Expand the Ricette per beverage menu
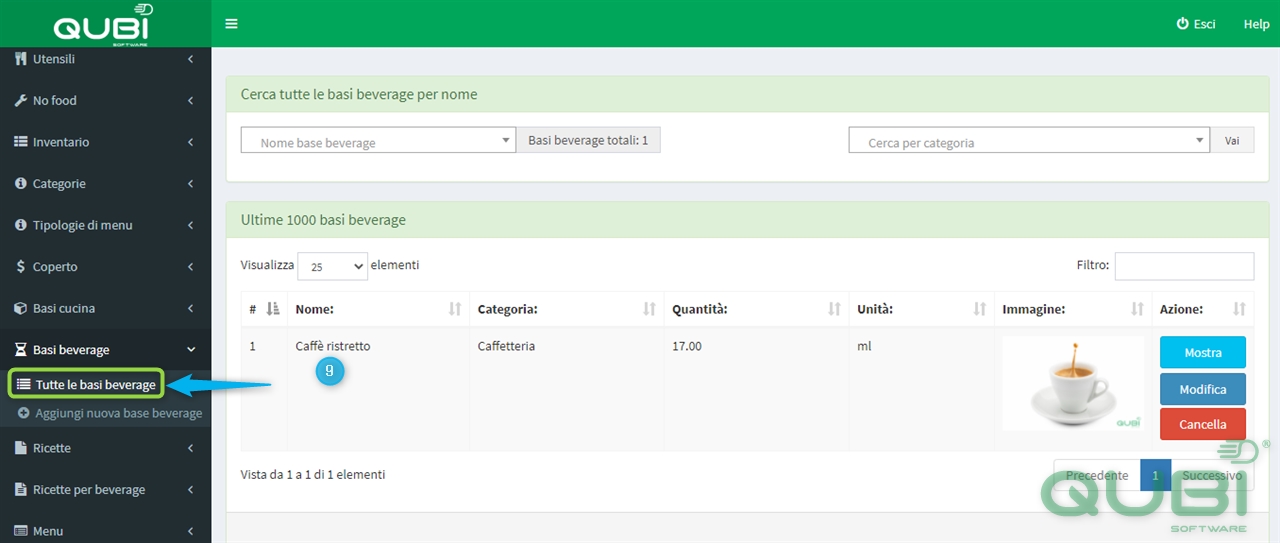The image size is (1280, 543). coord(105,490)
